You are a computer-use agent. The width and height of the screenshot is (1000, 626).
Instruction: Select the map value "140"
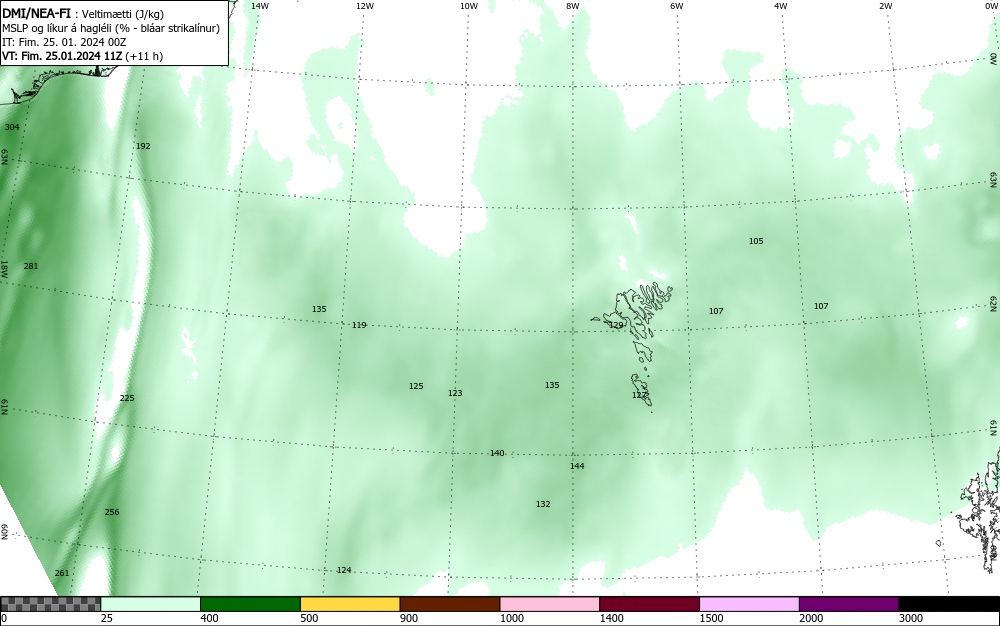coord(497,453)
